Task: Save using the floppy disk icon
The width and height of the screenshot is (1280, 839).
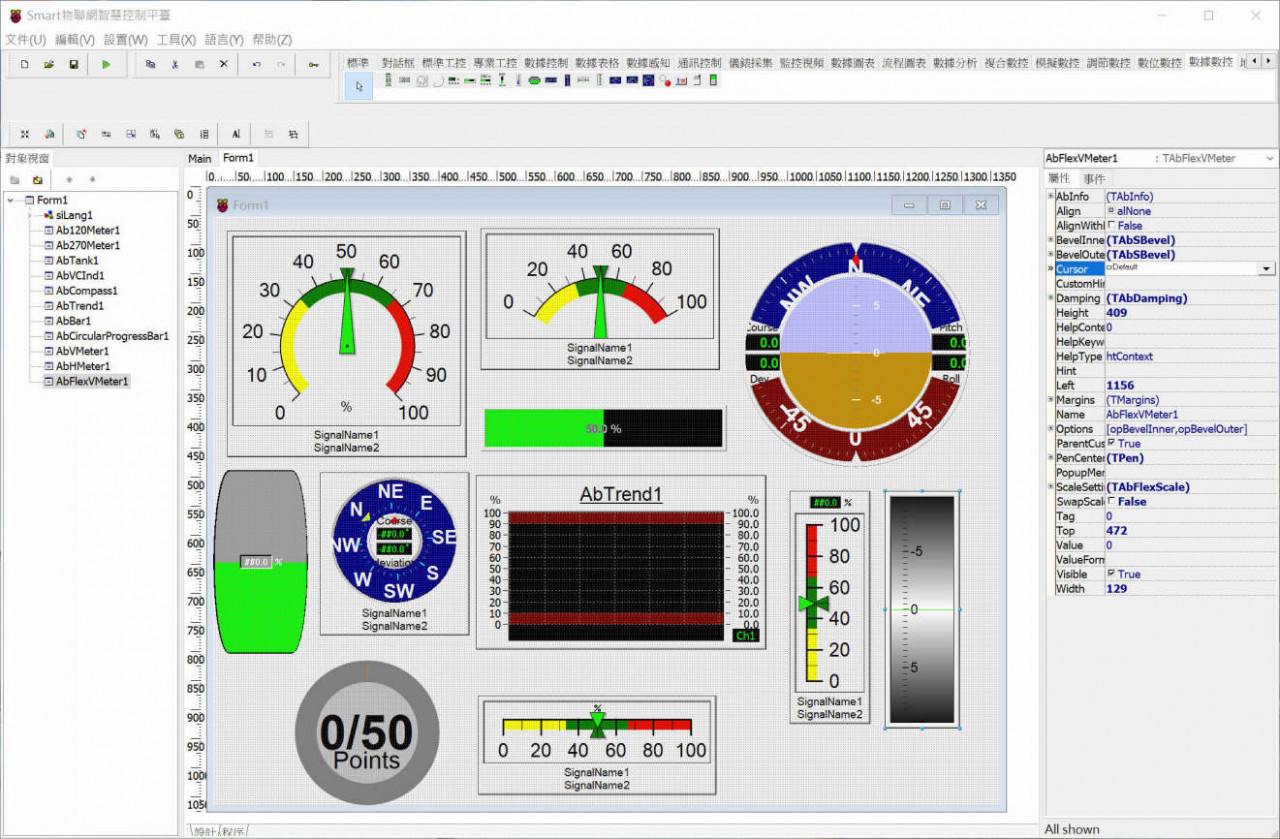Action: [73, 64]
